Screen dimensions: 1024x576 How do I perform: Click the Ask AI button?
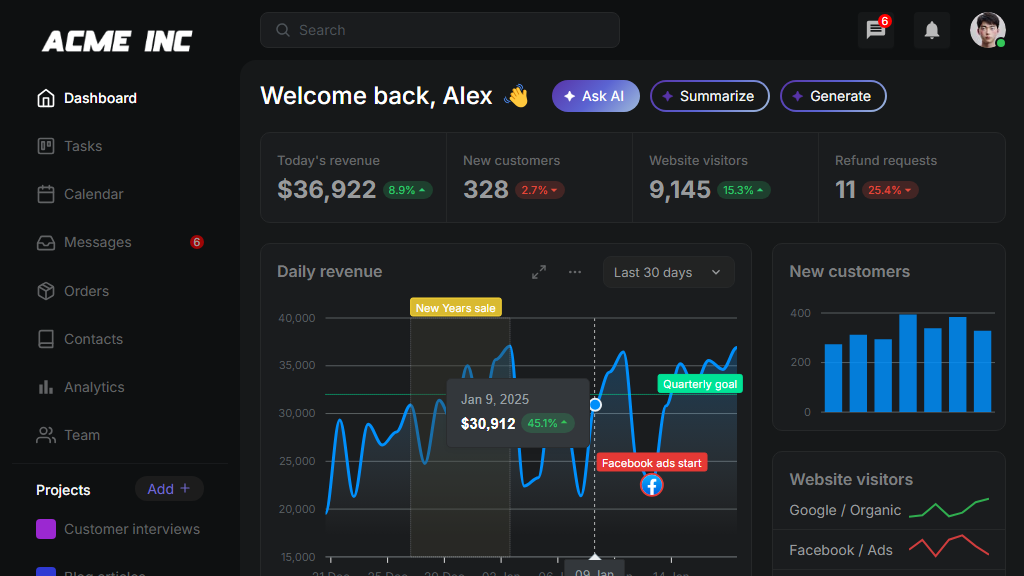(x=596, y=96)
